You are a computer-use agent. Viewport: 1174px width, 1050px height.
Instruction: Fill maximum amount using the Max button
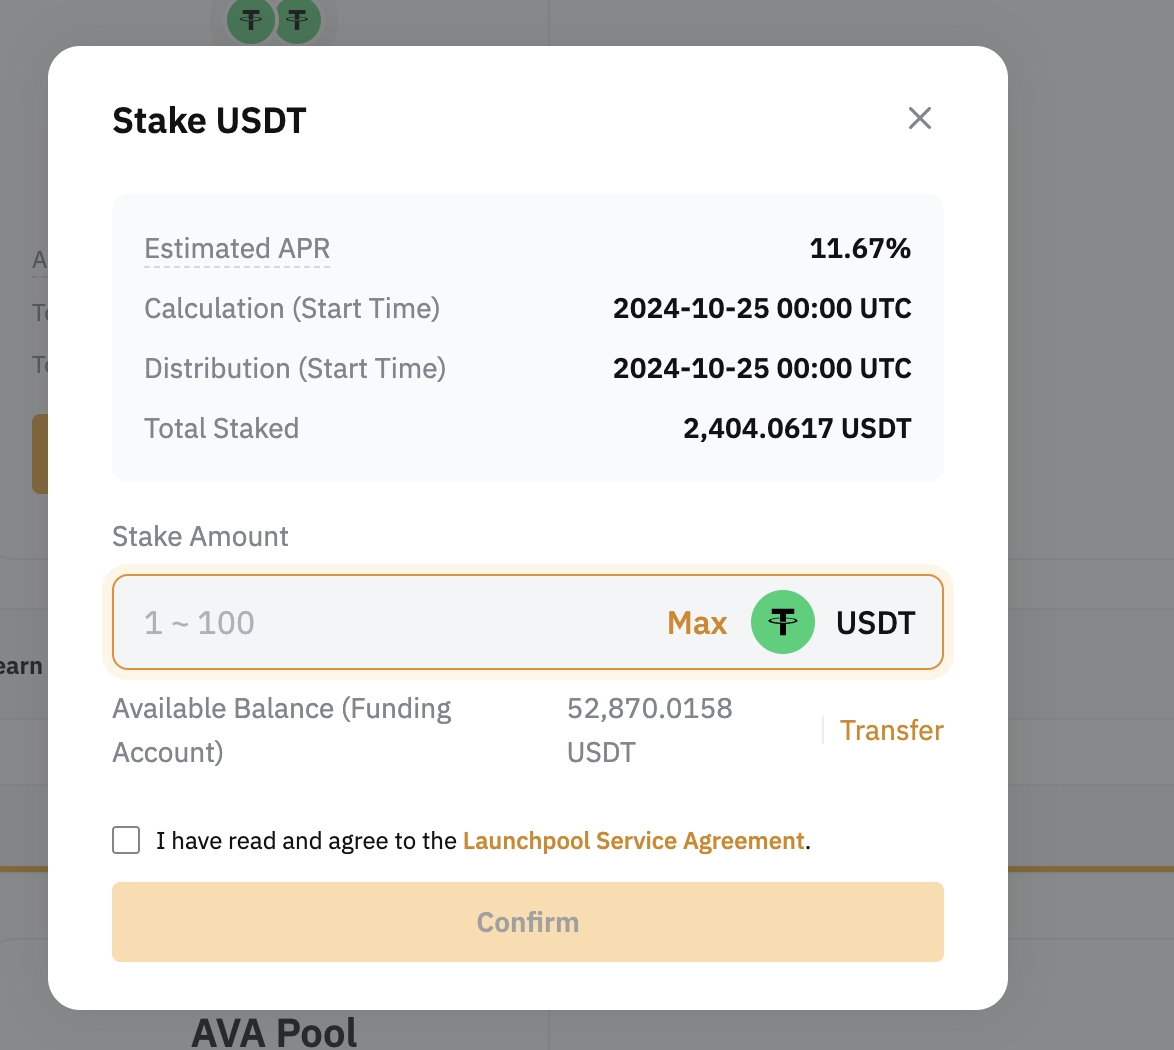[697, 622]
